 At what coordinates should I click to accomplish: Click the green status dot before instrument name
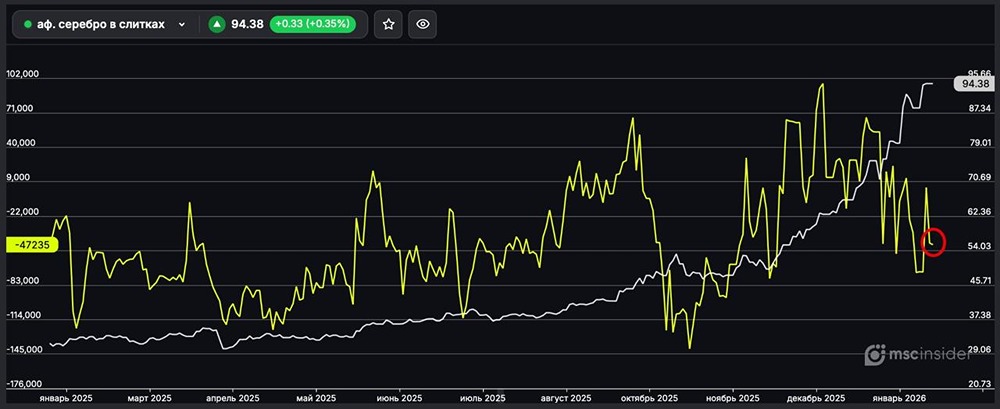(28, 24)
